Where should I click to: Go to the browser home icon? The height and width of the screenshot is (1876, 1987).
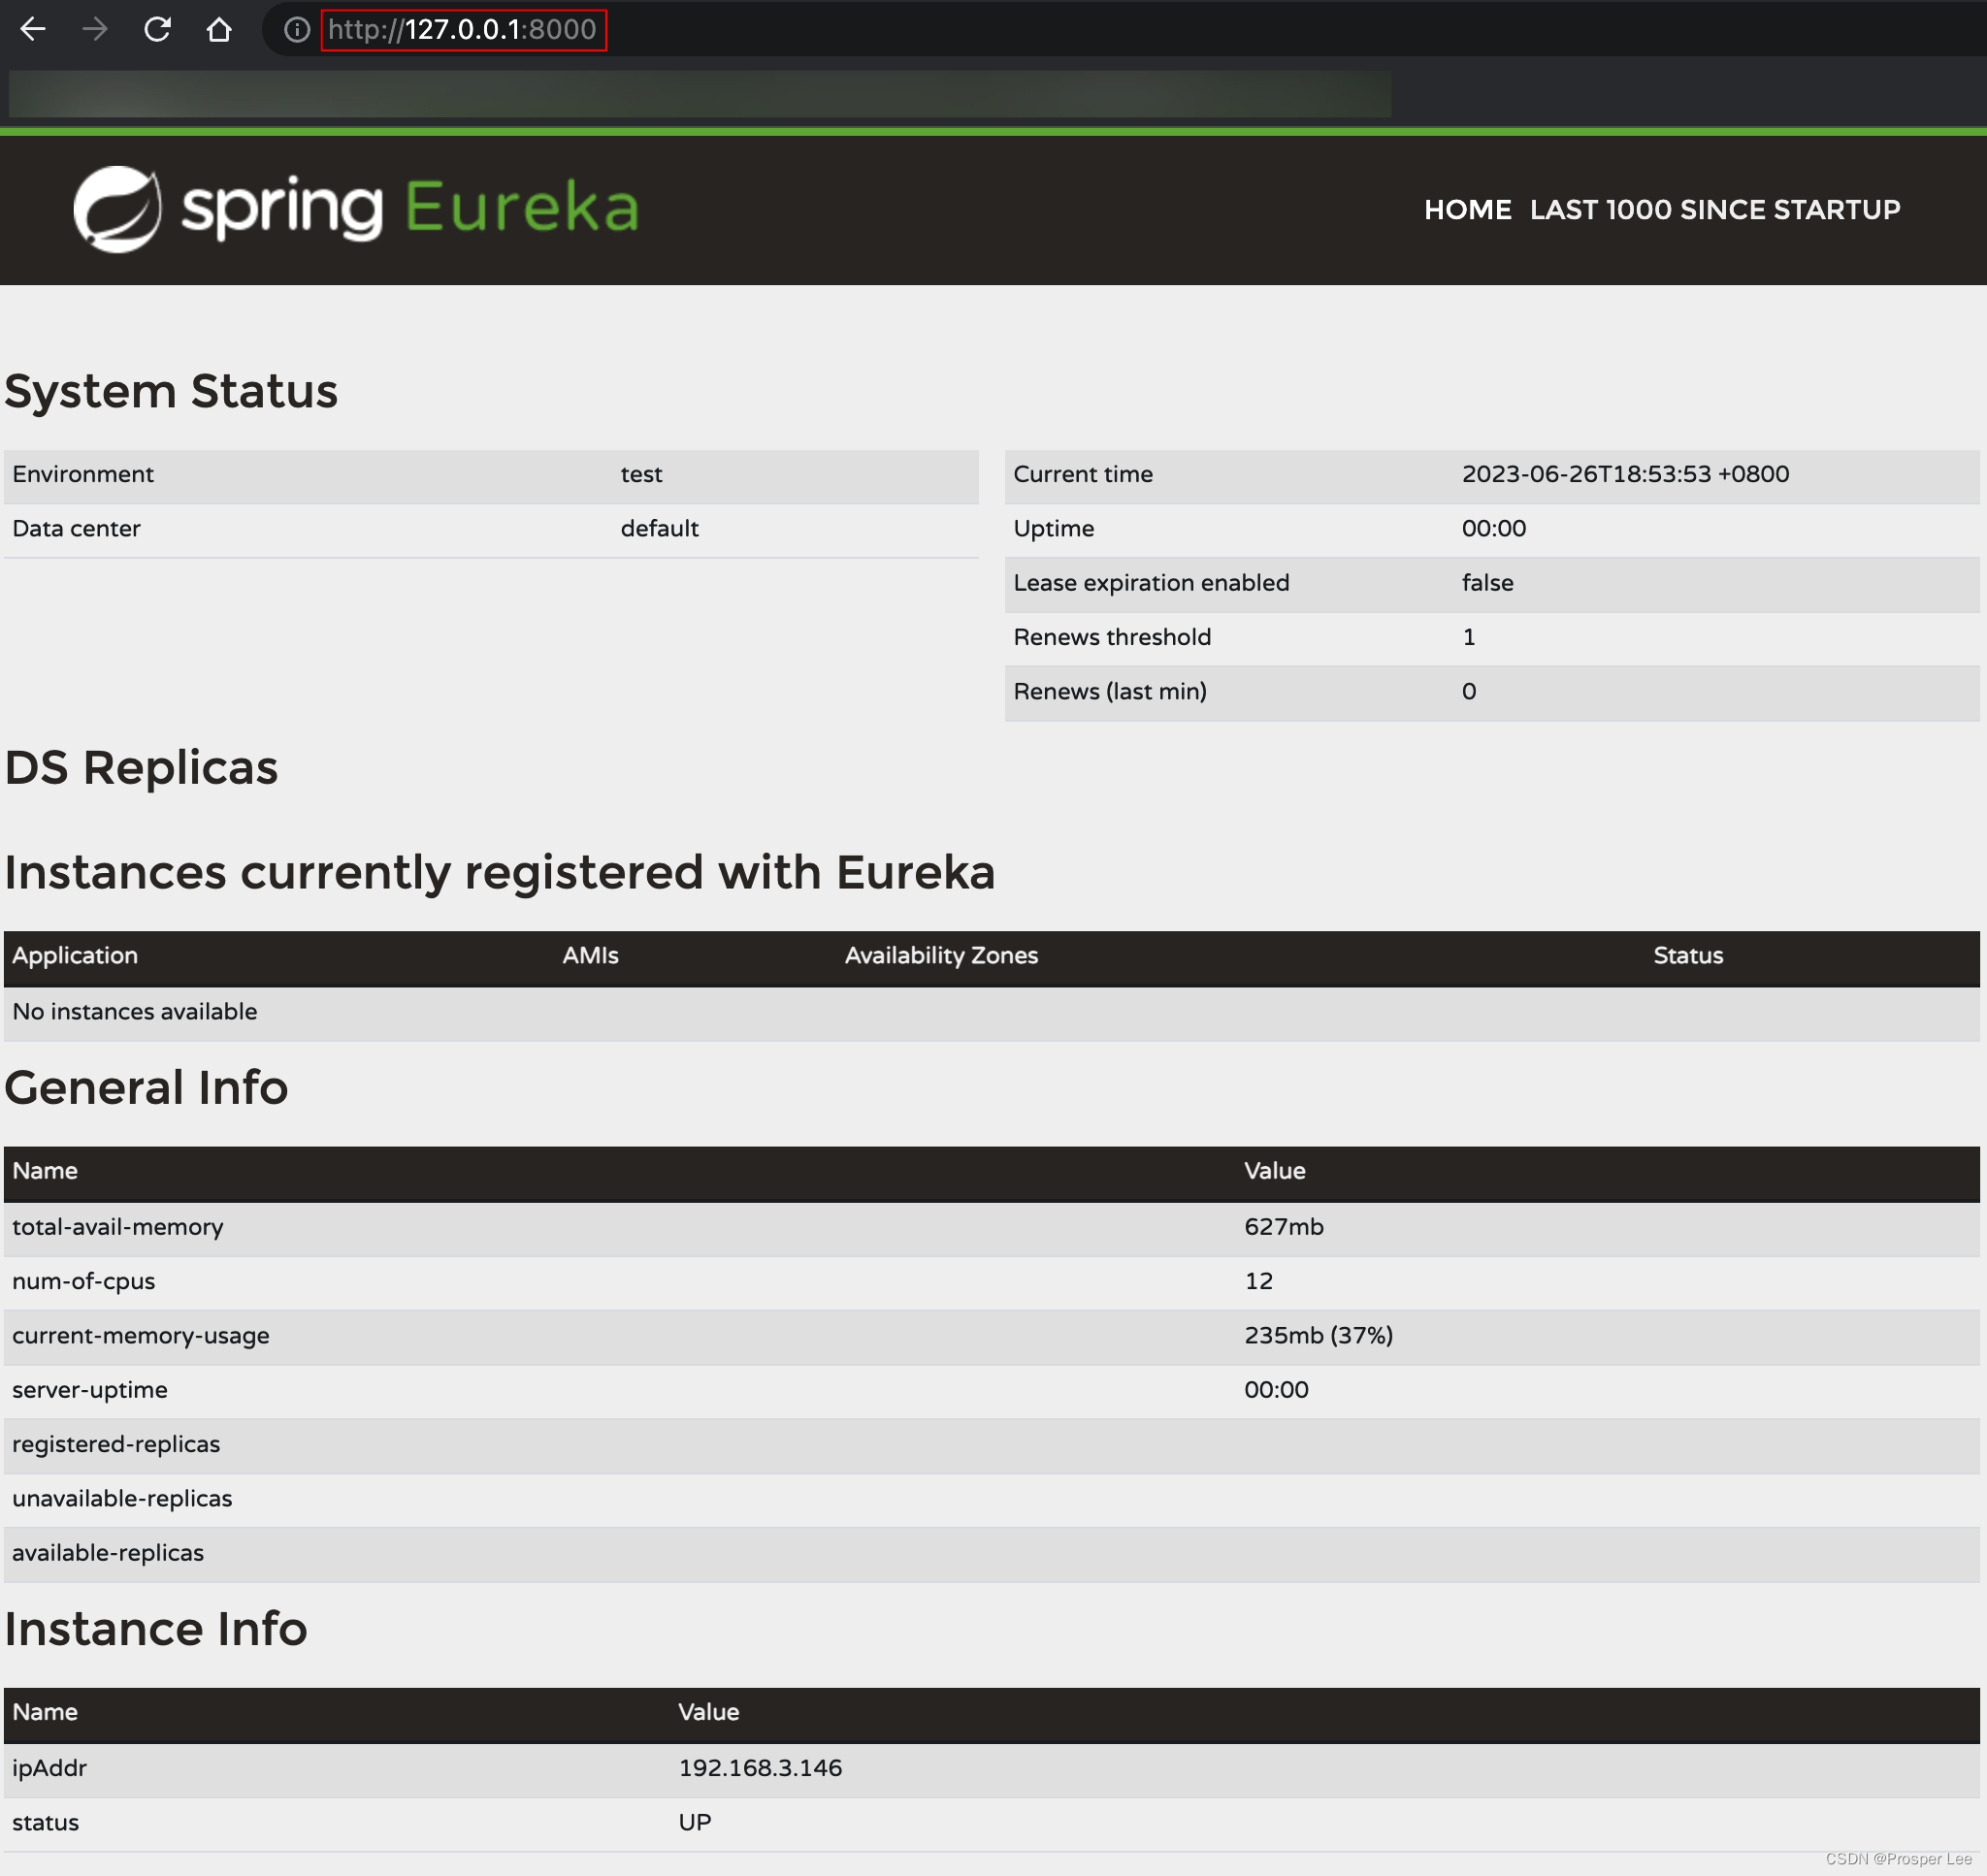pos(219,29)
